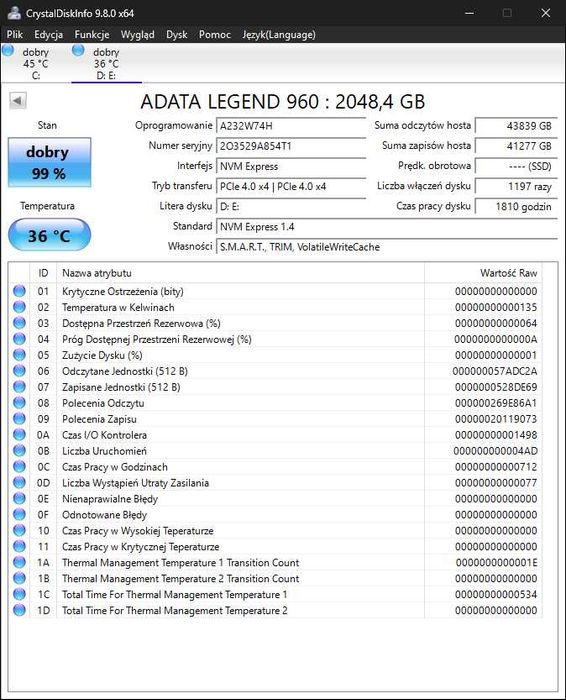
Task: Click the Interfejs field NVM Express
Action: (291, 166)
